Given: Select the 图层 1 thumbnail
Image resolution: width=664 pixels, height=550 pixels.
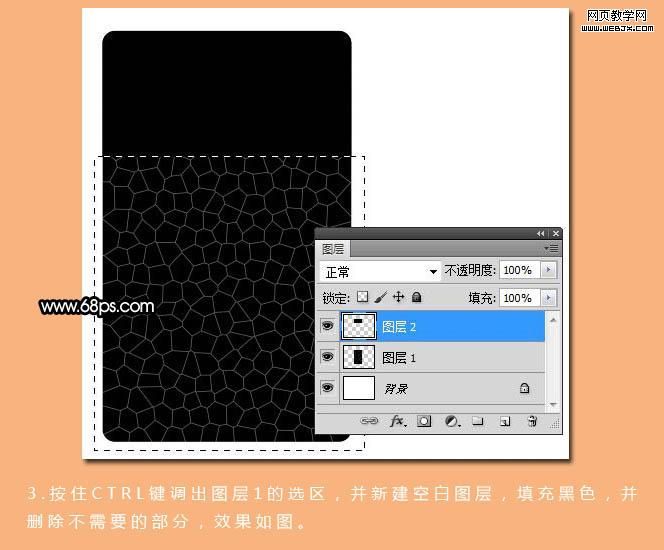Looking at the screenshot, I should 358,357.
